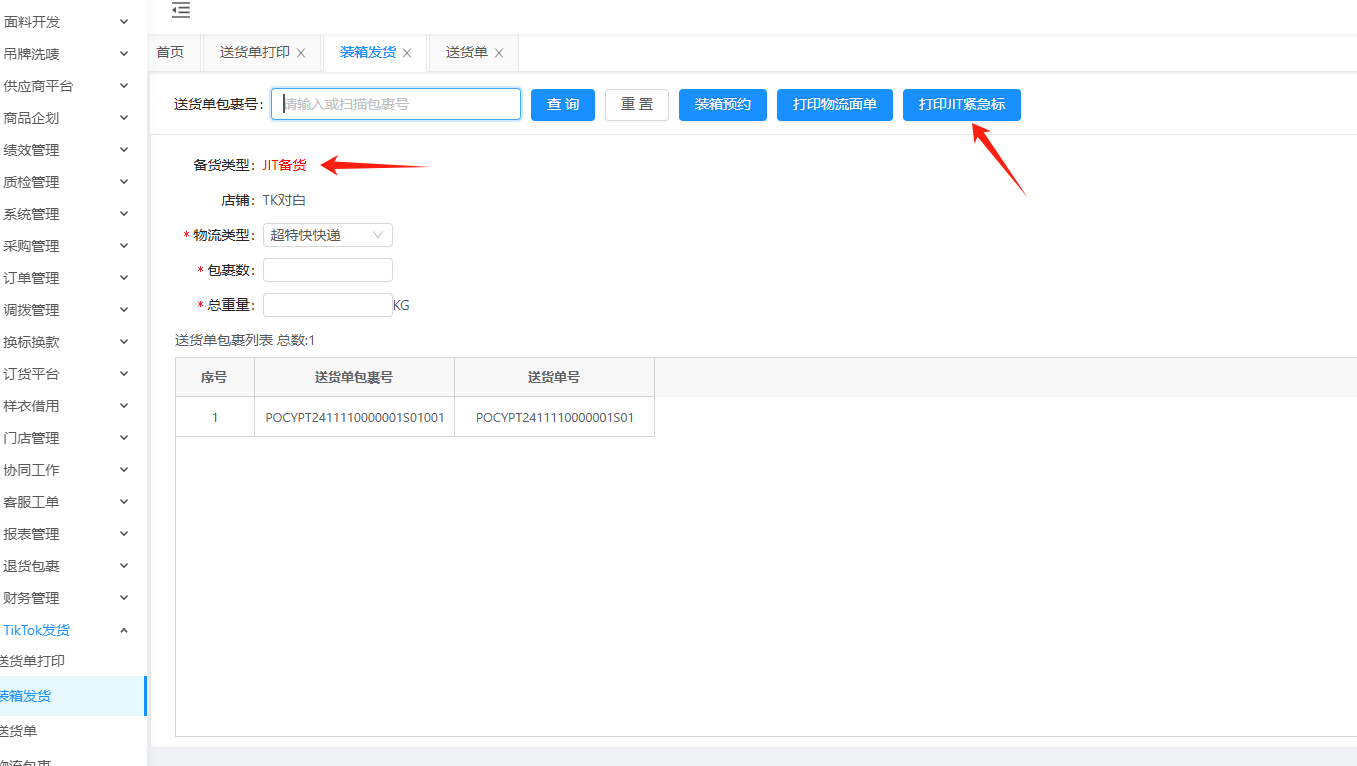Expand the 系统管理 sidebar menu

66,214
